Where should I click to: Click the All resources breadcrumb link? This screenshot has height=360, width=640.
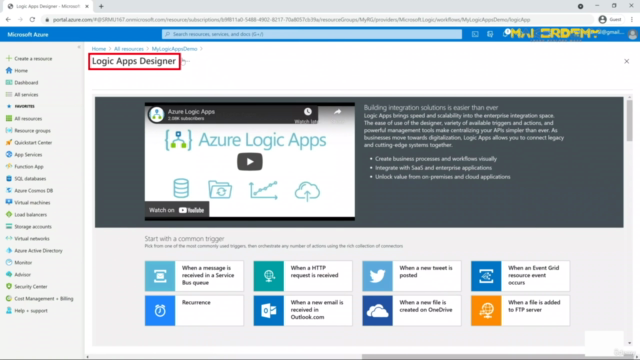click(129, 49)
